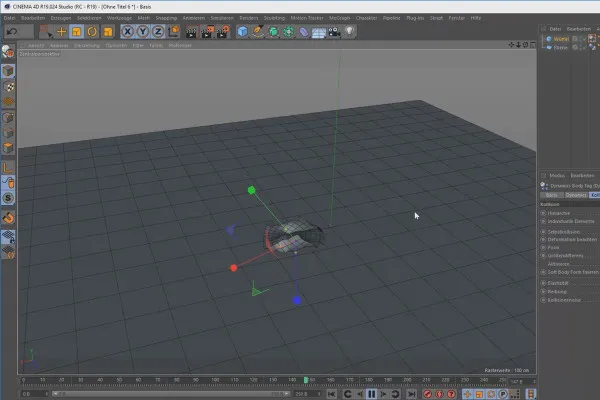Toggle Autokeying red button

(x=440, y=394)
